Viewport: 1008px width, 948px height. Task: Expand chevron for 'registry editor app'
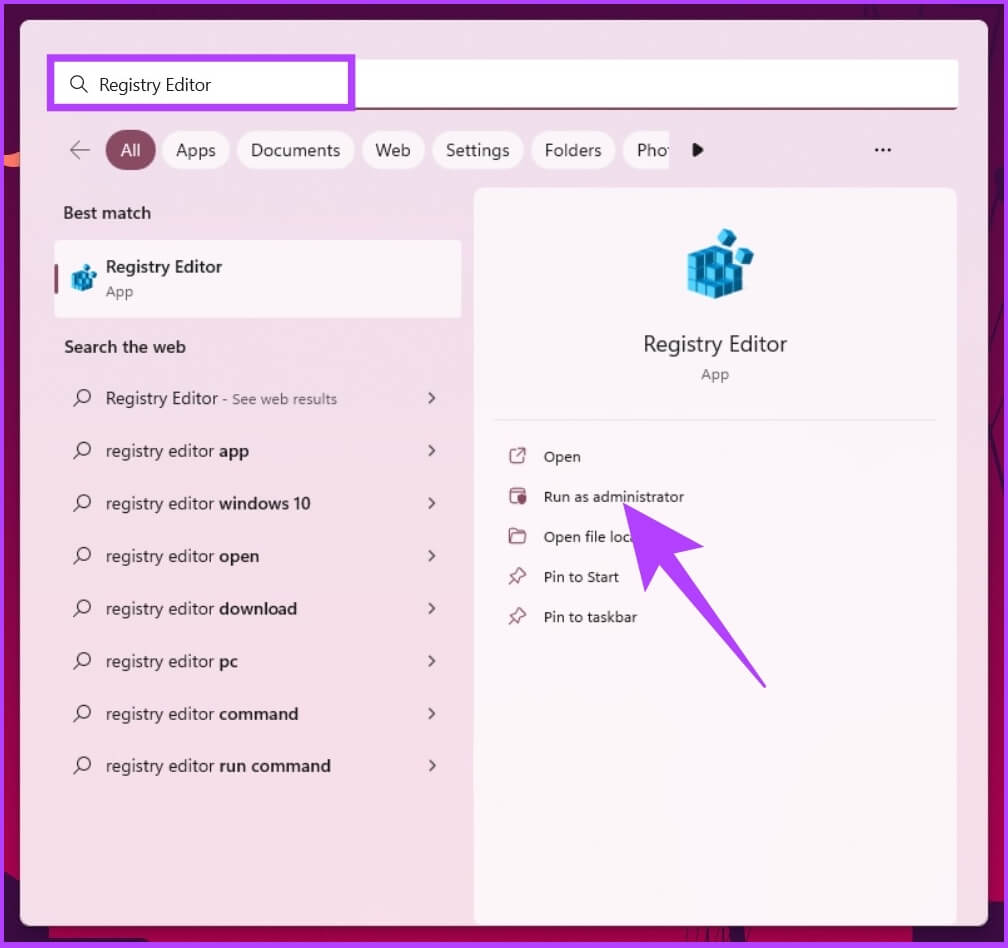coord(431,451)
